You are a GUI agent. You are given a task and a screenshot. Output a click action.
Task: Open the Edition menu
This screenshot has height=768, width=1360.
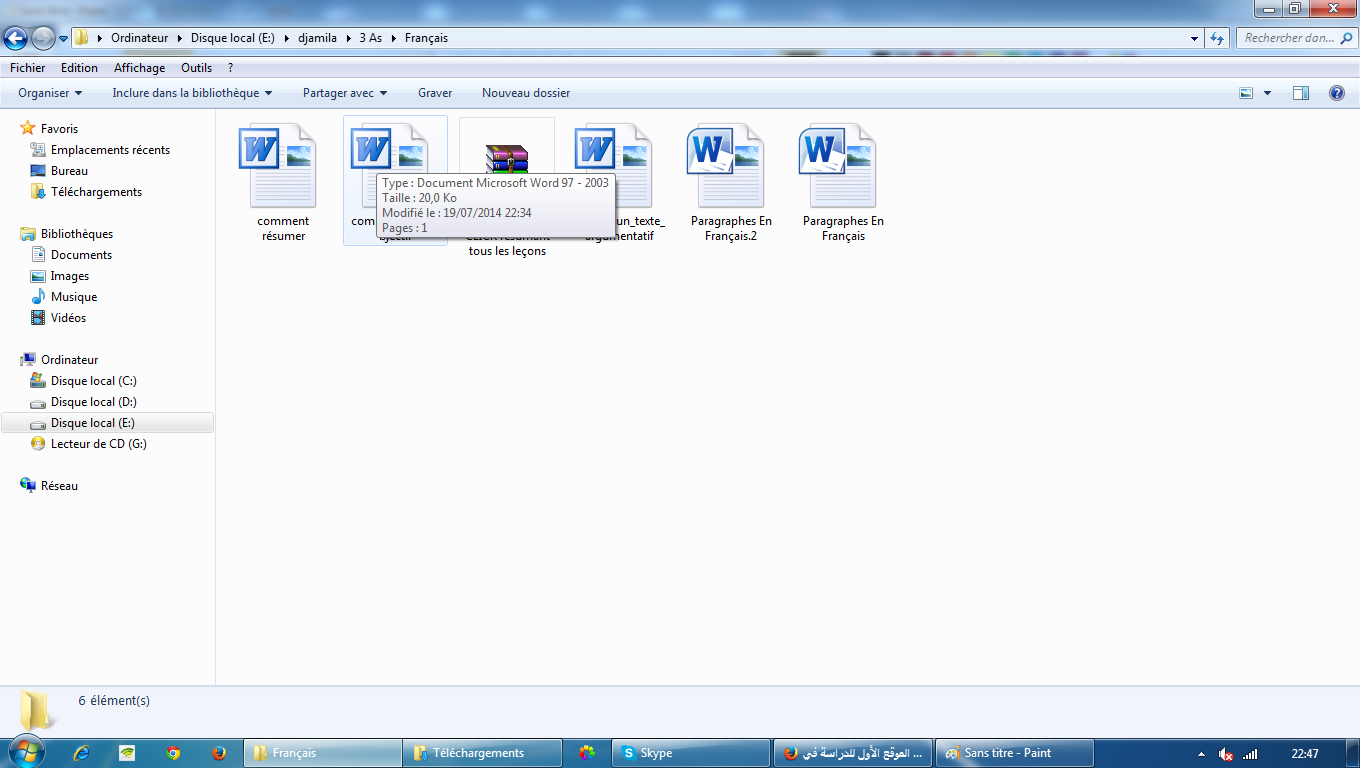[x=79, y=68]
